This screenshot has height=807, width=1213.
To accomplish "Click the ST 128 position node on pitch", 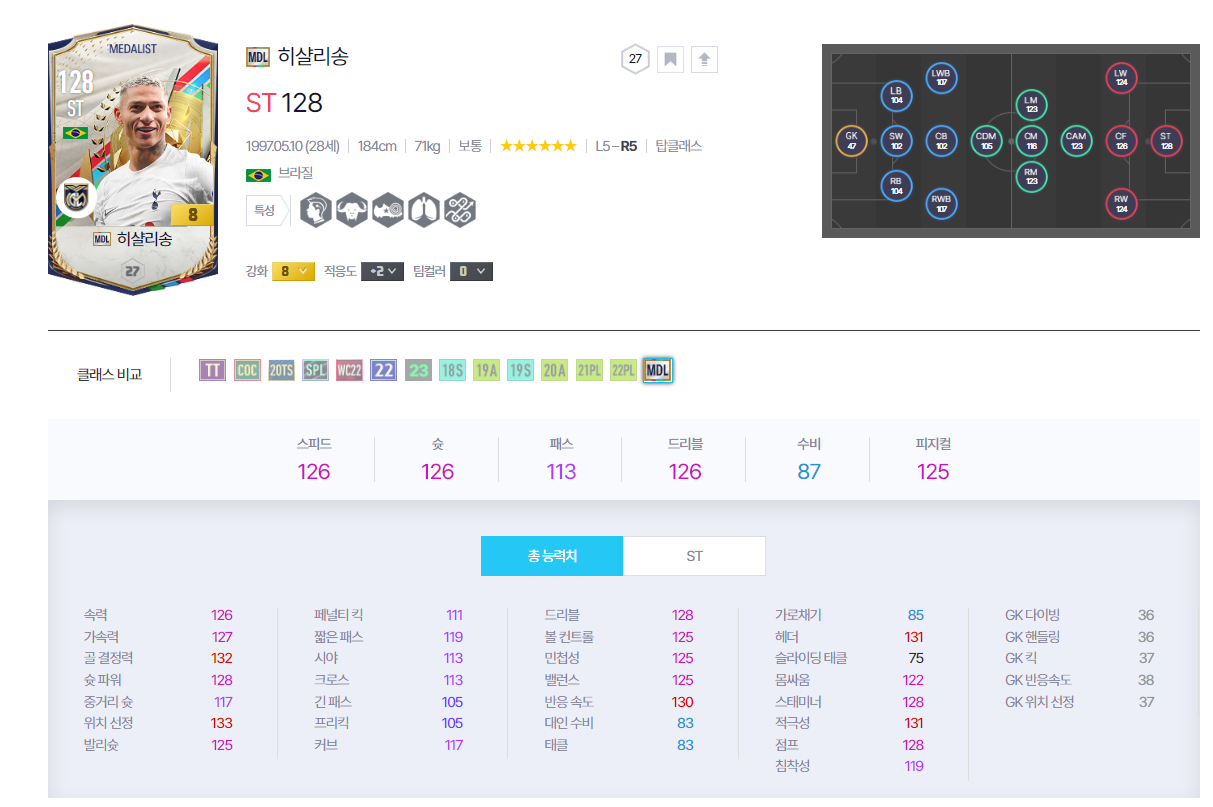I will coord(1166,141).
